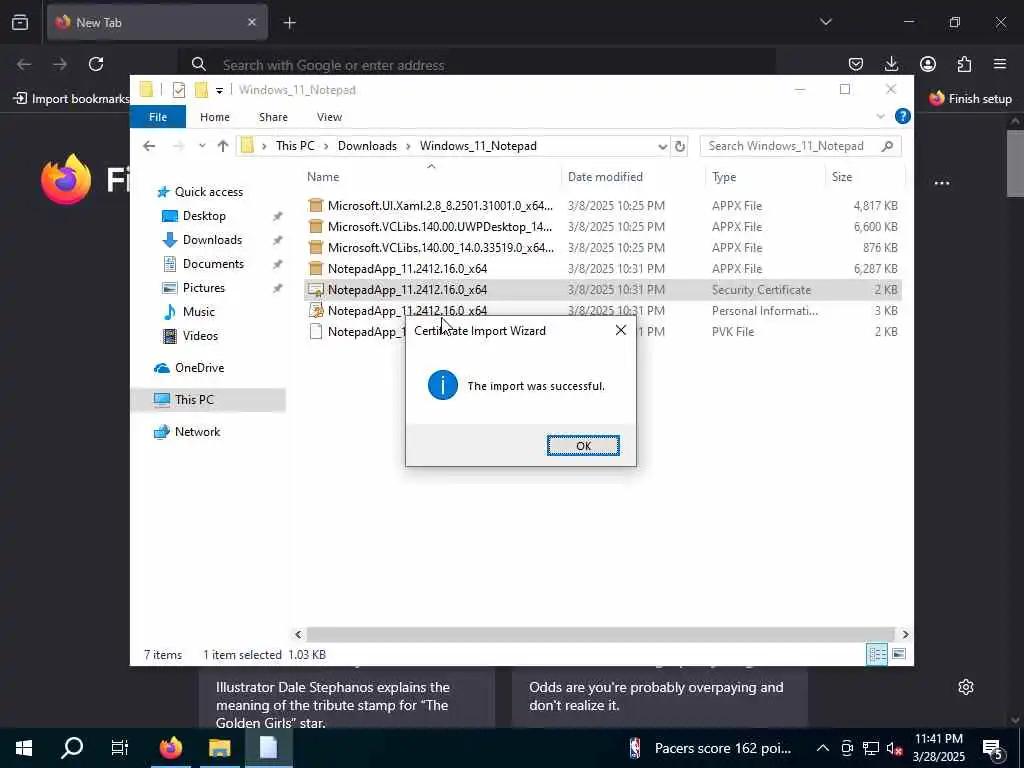Viewport: 1024px width, 768px height.
Task: Switch to large icons view layout
Action: click(x=899, y=654)
